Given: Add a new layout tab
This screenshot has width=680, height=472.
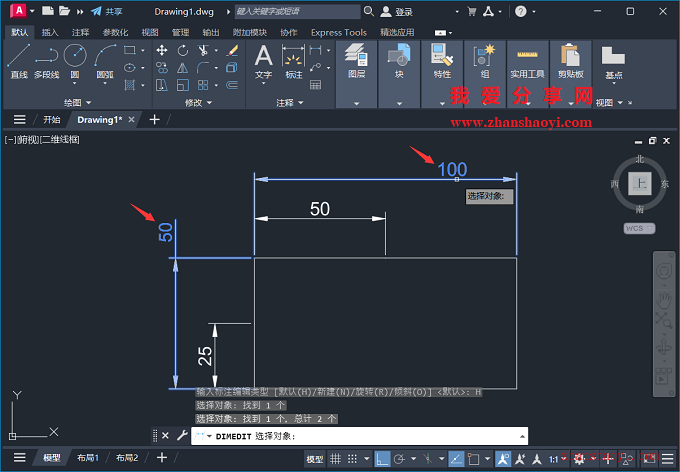Looking at the screenshot, I should (162, 457).
